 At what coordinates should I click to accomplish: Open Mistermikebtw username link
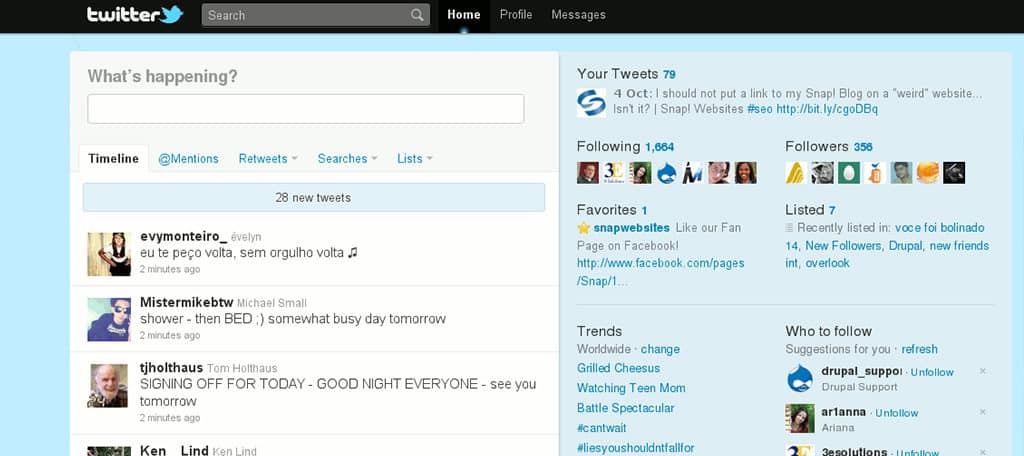(187, 302)
